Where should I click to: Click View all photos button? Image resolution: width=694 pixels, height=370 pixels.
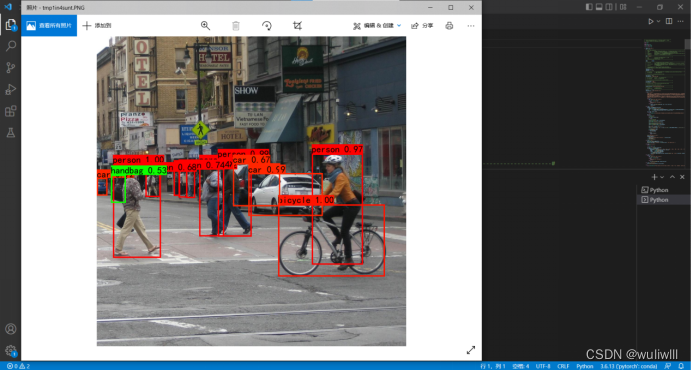pos(49,26)
